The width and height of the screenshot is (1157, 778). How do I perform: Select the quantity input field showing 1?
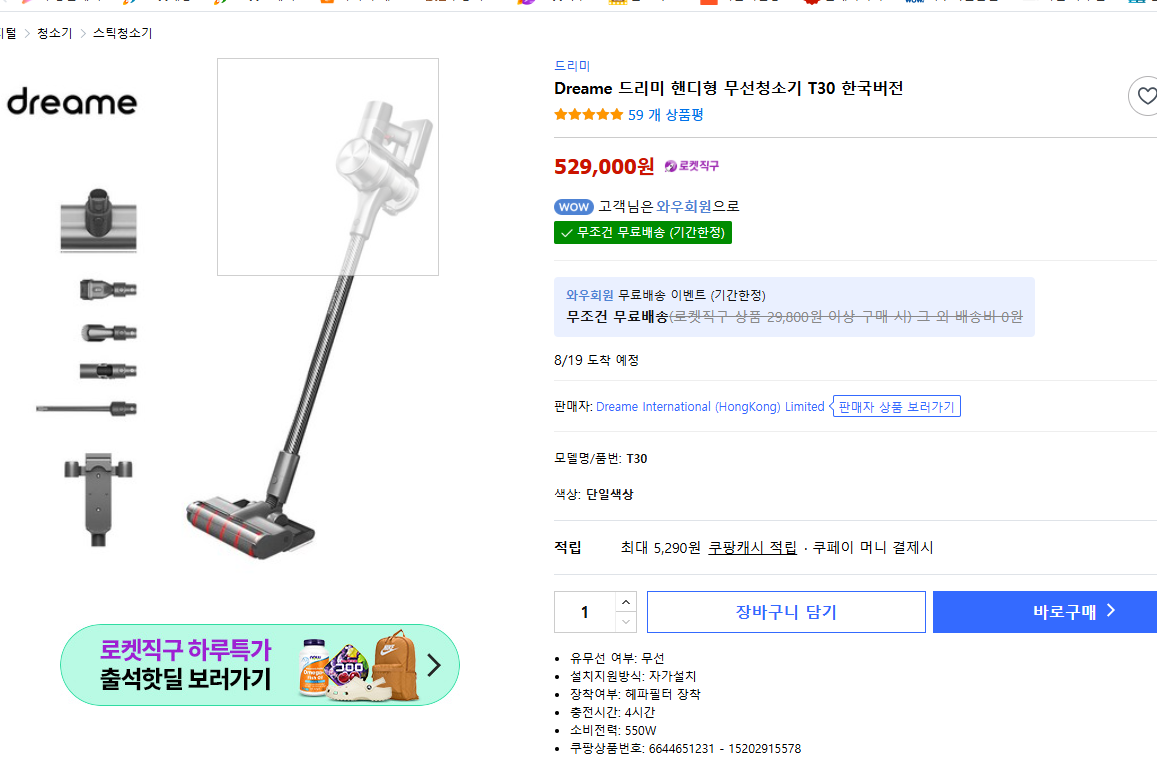[x=585, y=611]
